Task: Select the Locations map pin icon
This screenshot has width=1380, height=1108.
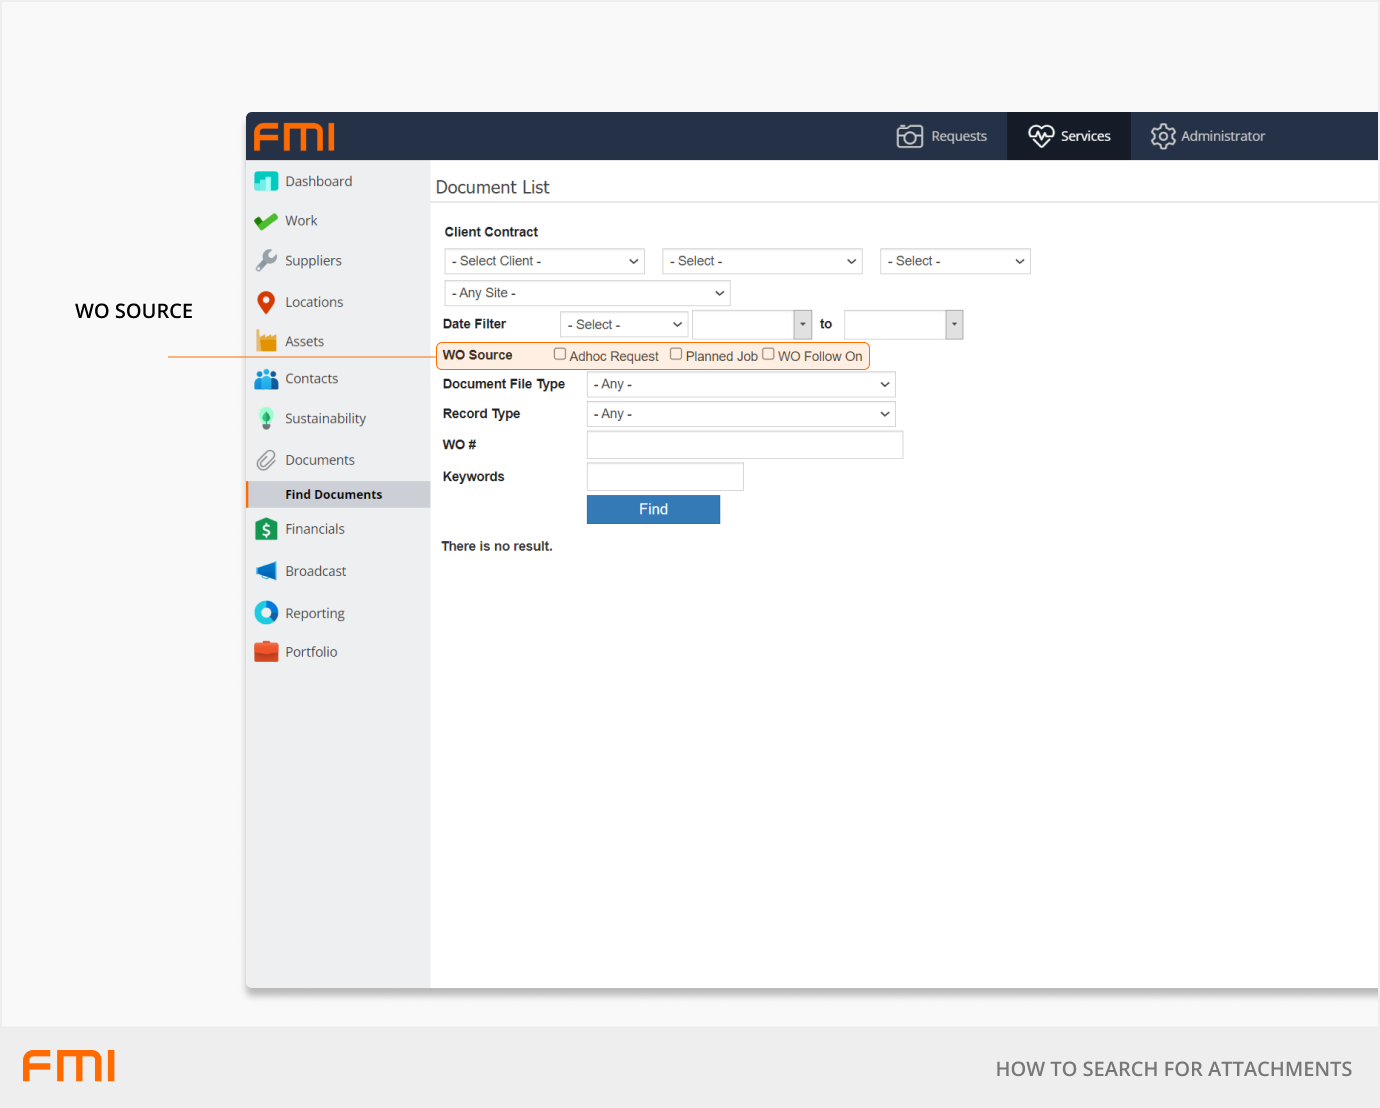Action: (266, 302)
